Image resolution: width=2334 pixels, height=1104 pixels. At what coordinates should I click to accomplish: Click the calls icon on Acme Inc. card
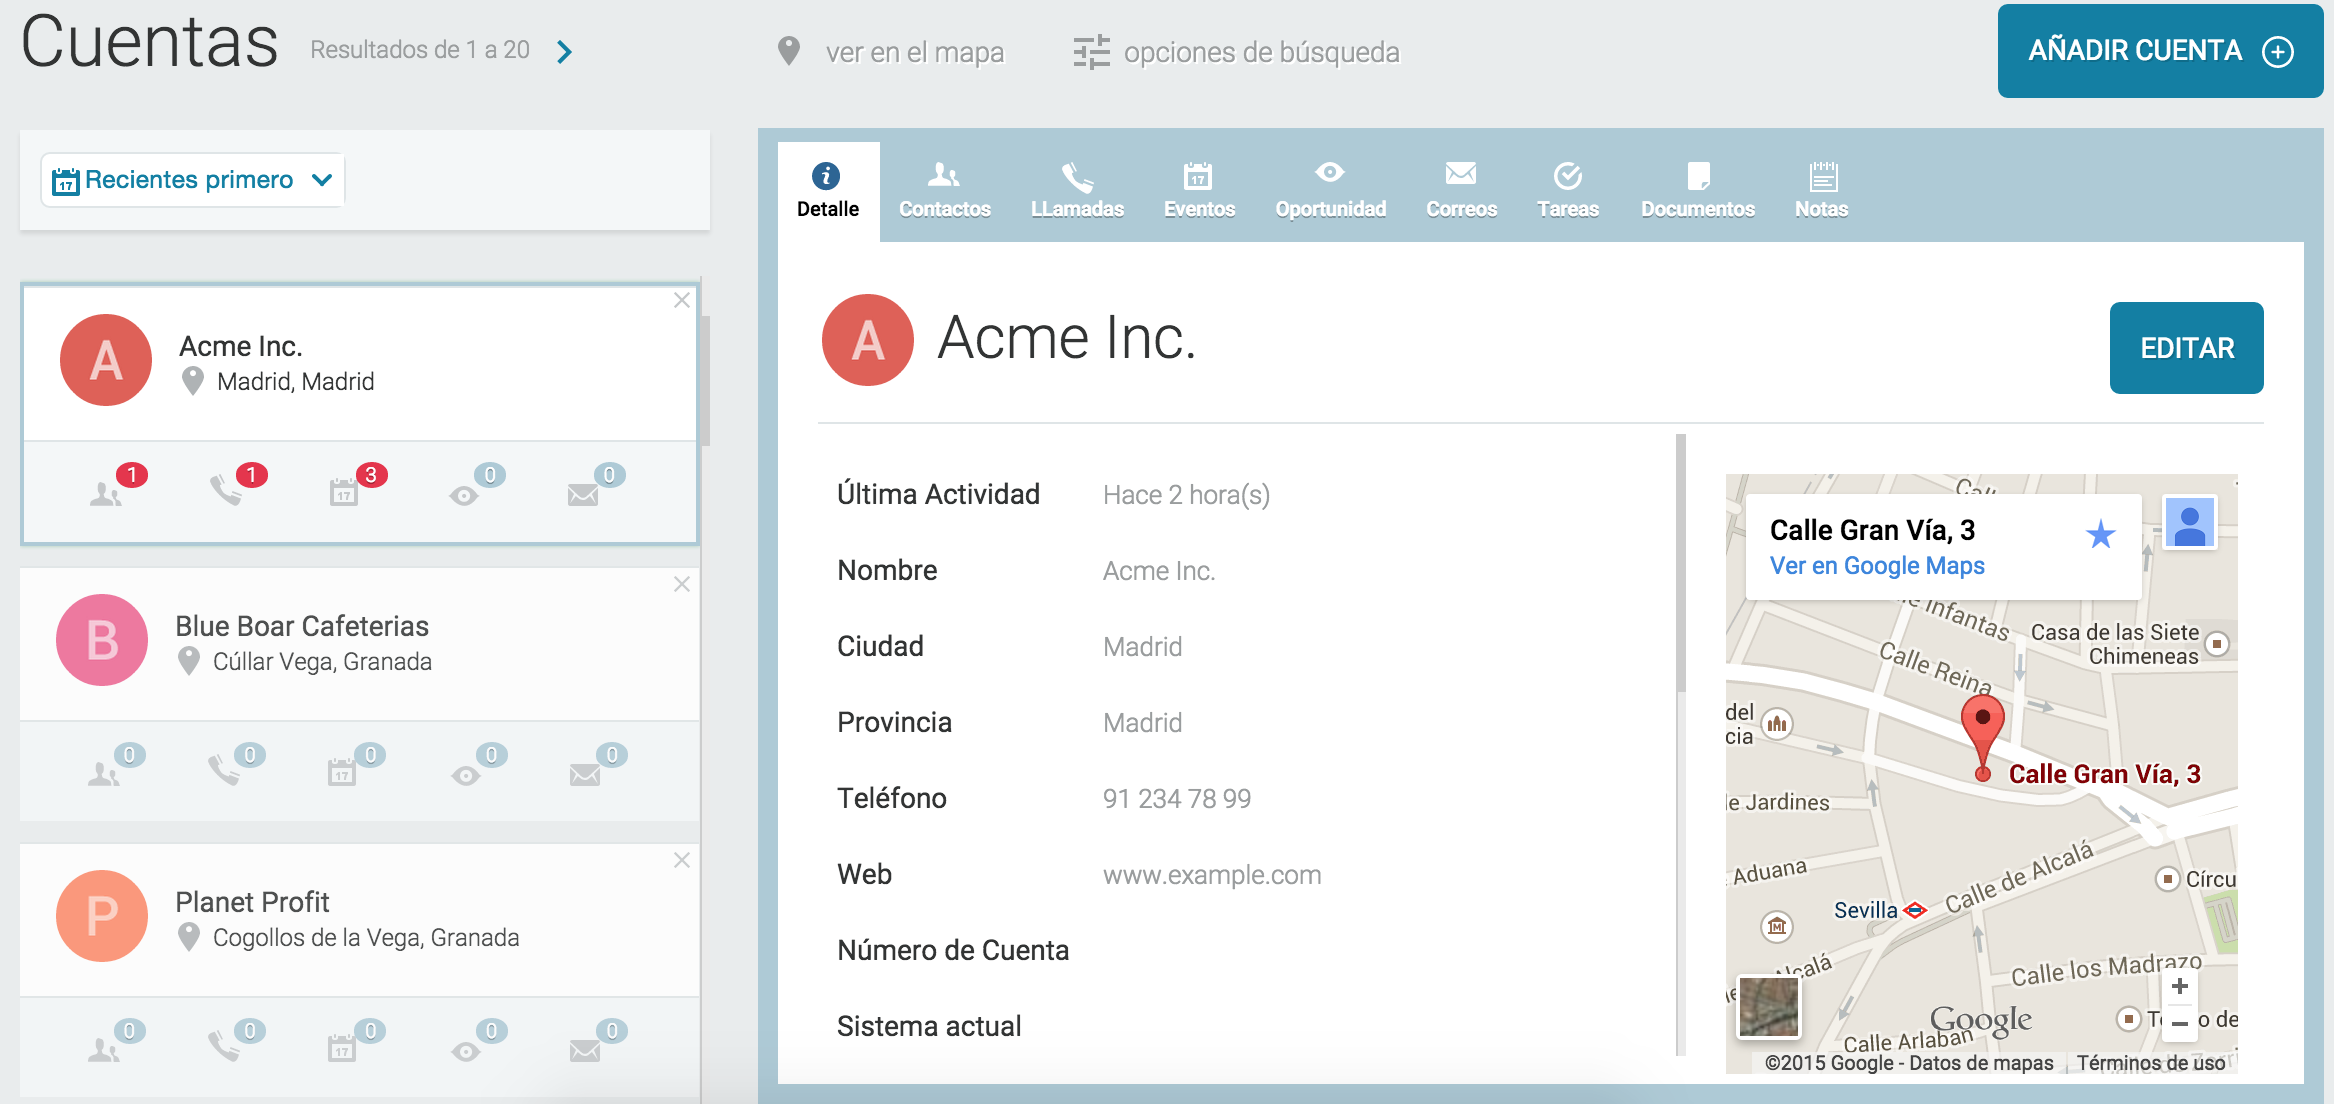pos(226,491)
